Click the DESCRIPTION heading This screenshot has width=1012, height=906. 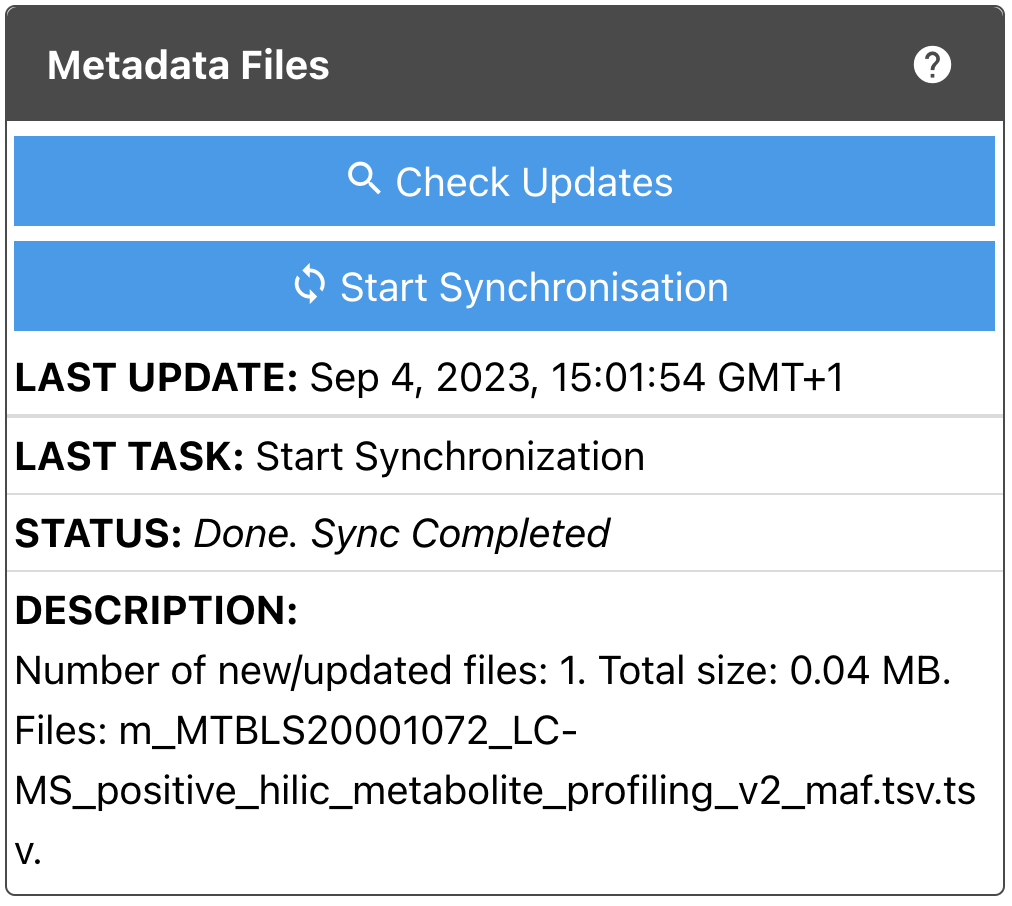(156, 610)
